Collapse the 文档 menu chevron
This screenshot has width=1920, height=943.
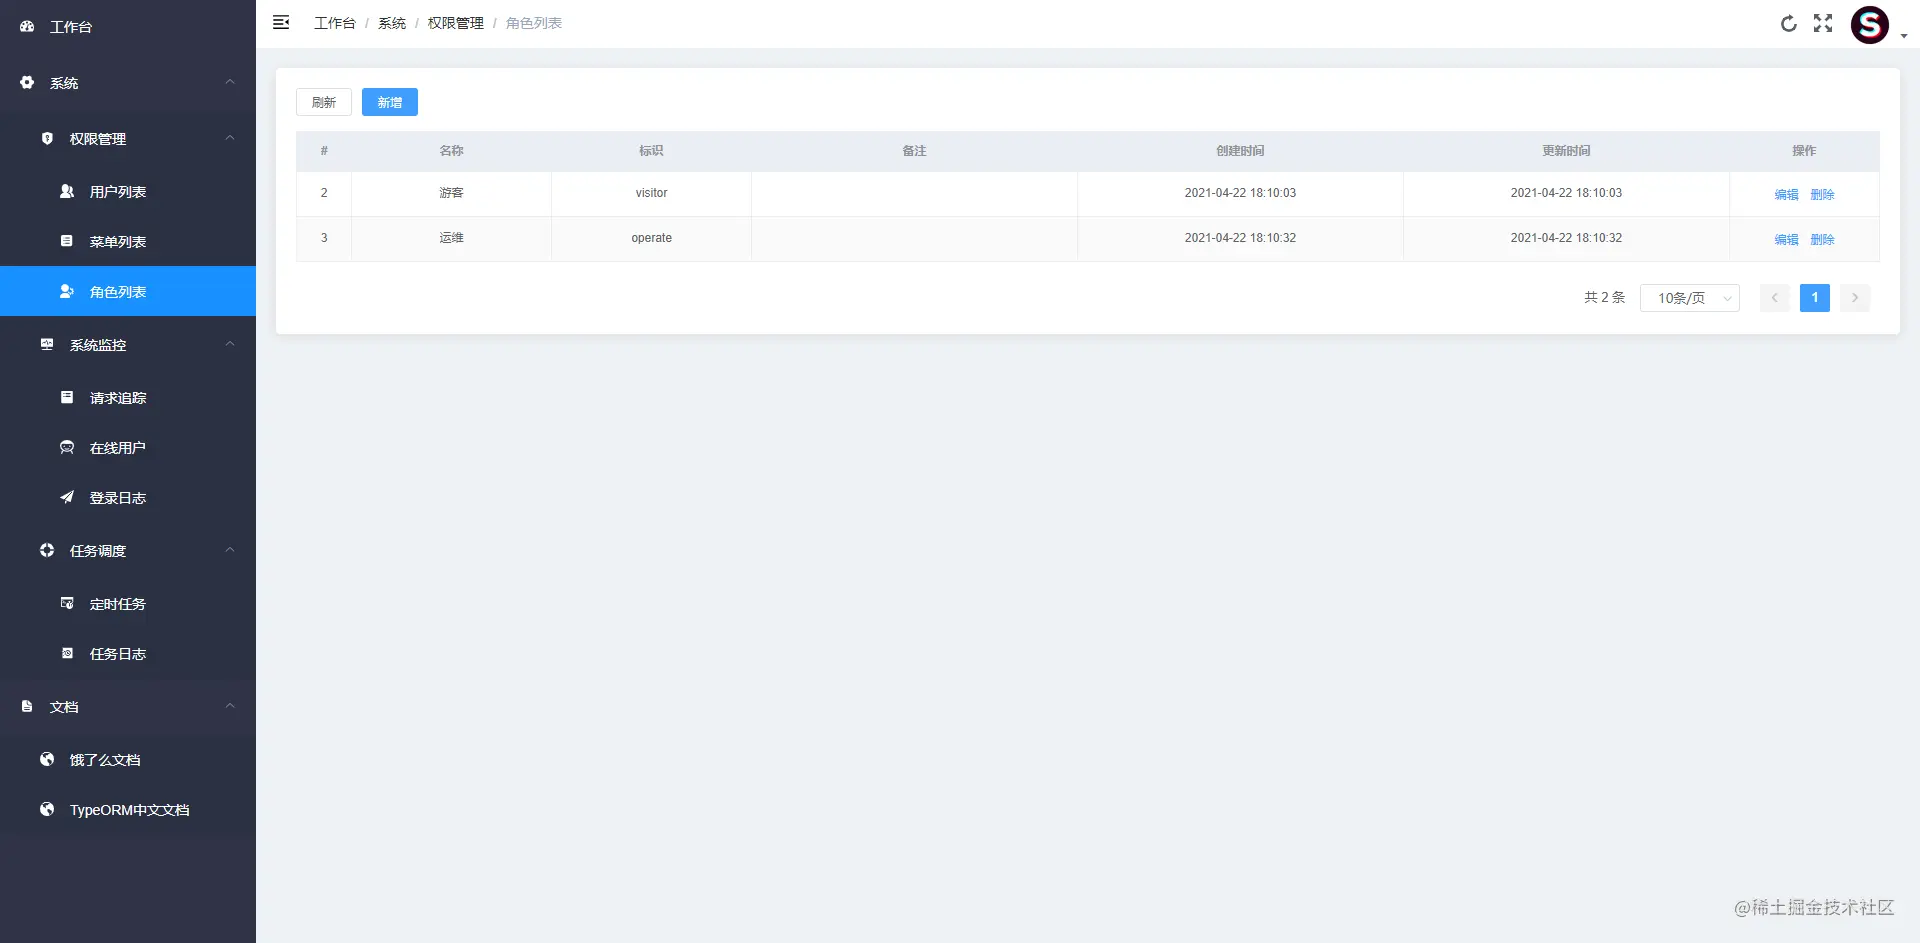click(230, 706)
